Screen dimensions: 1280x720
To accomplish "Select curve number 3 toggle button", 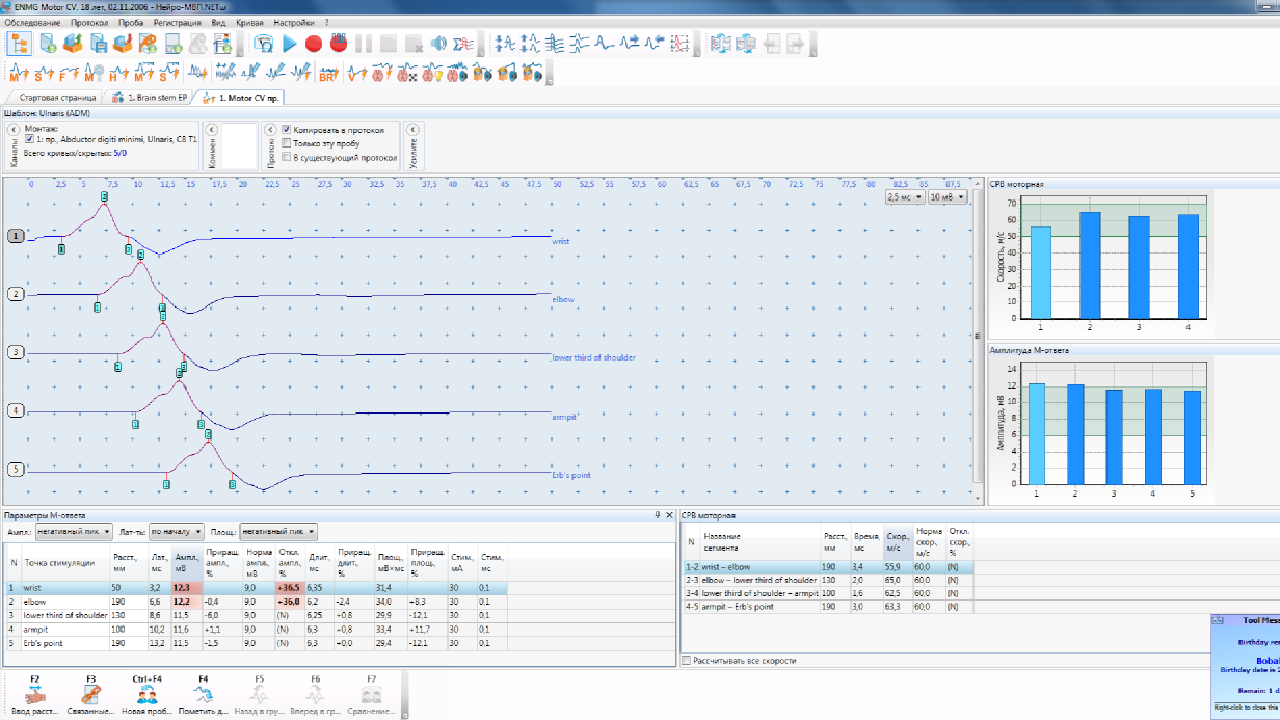I will [x=16, y=352].
